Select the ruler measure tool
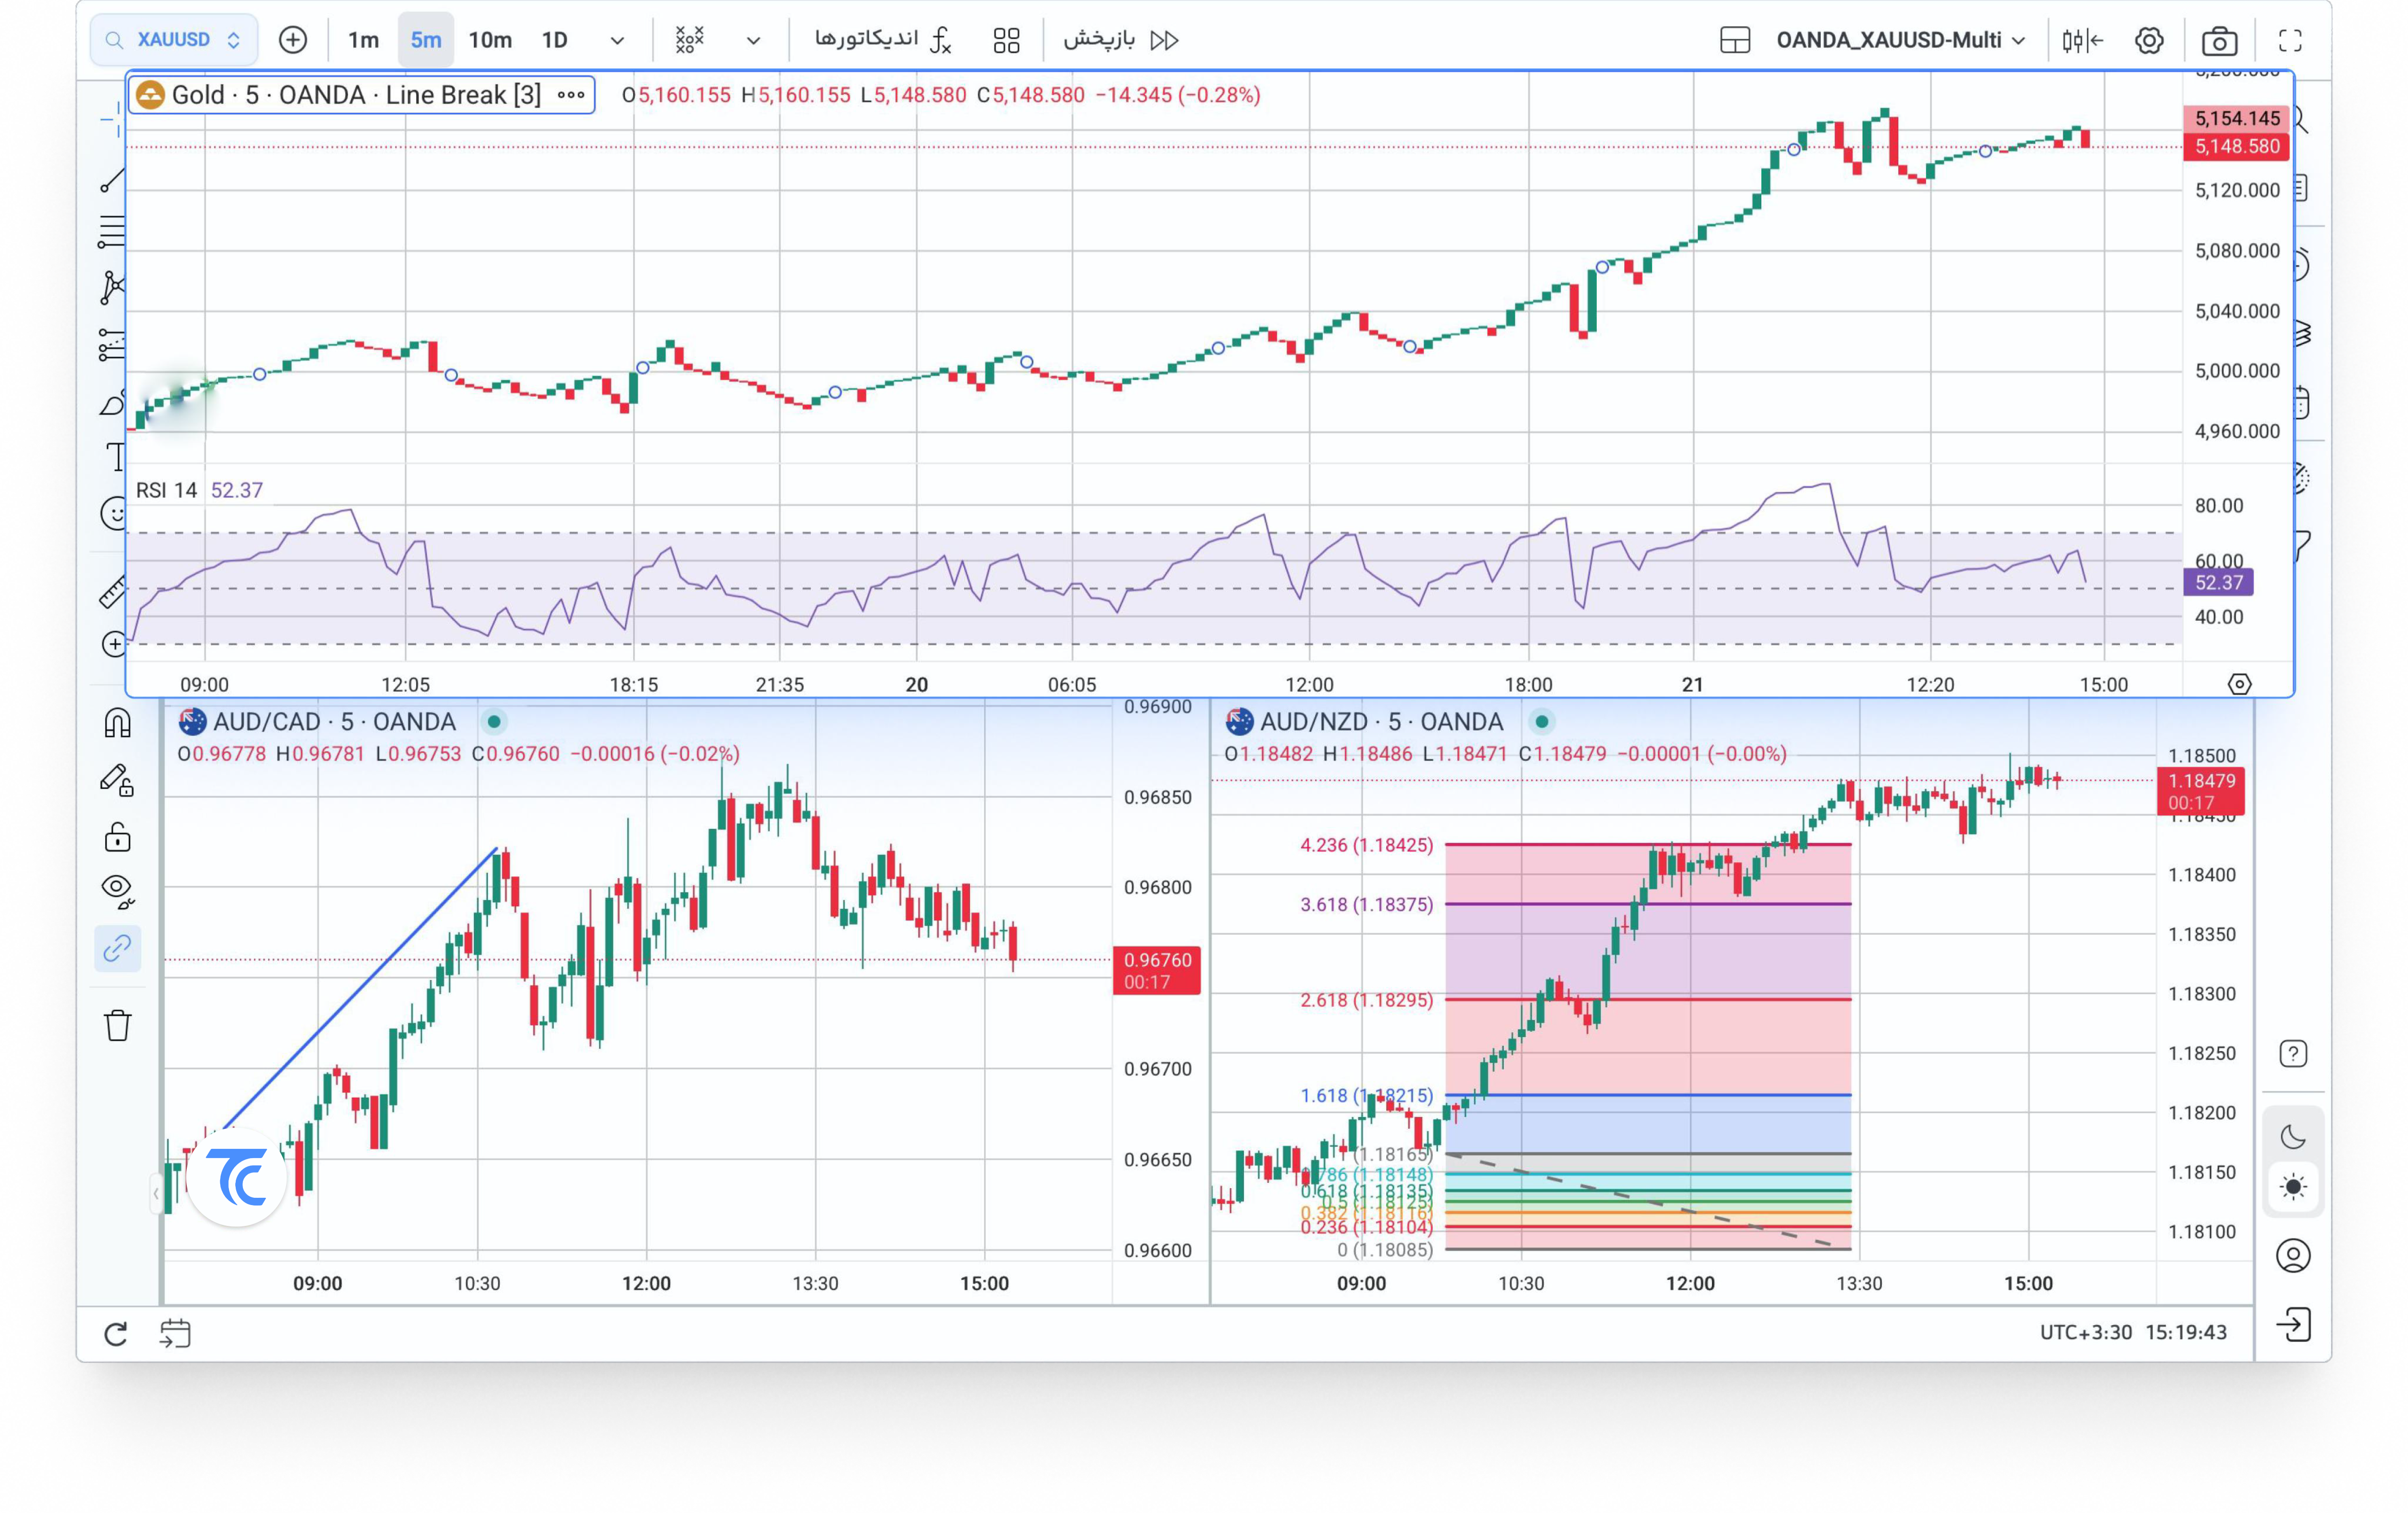This screenshot has width=2408, height=1513. click(112, 592)
